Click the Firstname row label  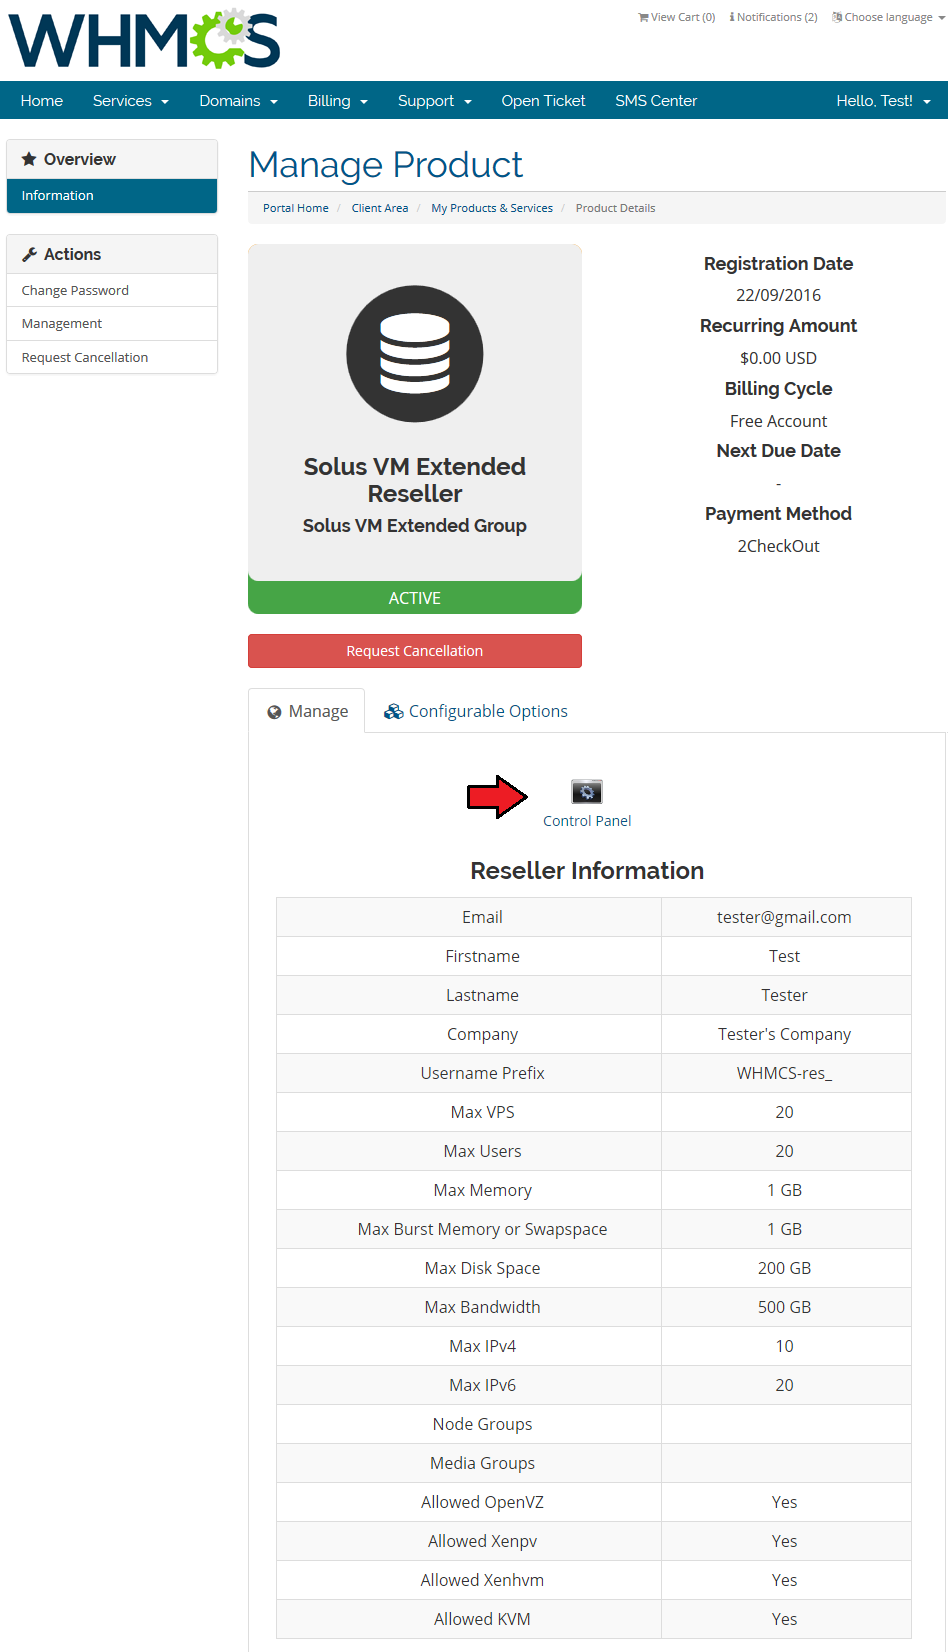483,956
